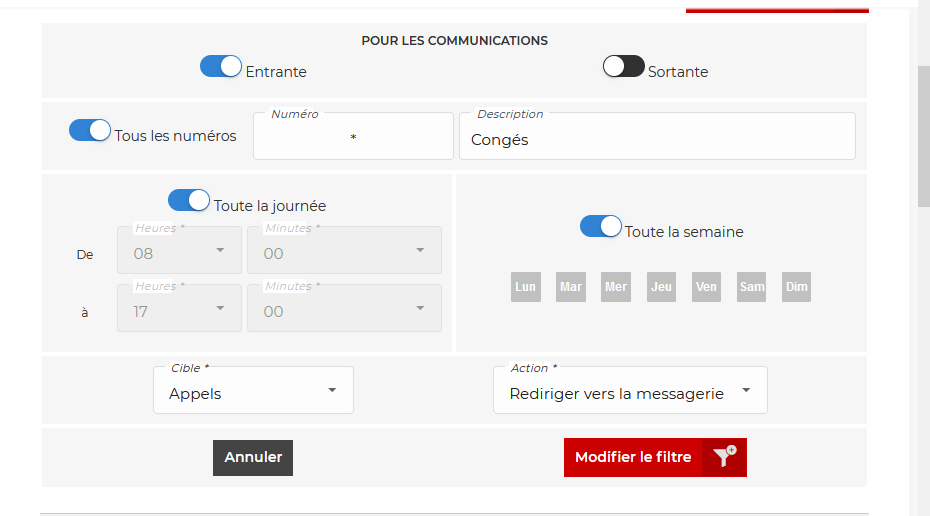The height and width of the screenshot is (516, 930).
Task: Select the Mer day button
Action: 616,287
